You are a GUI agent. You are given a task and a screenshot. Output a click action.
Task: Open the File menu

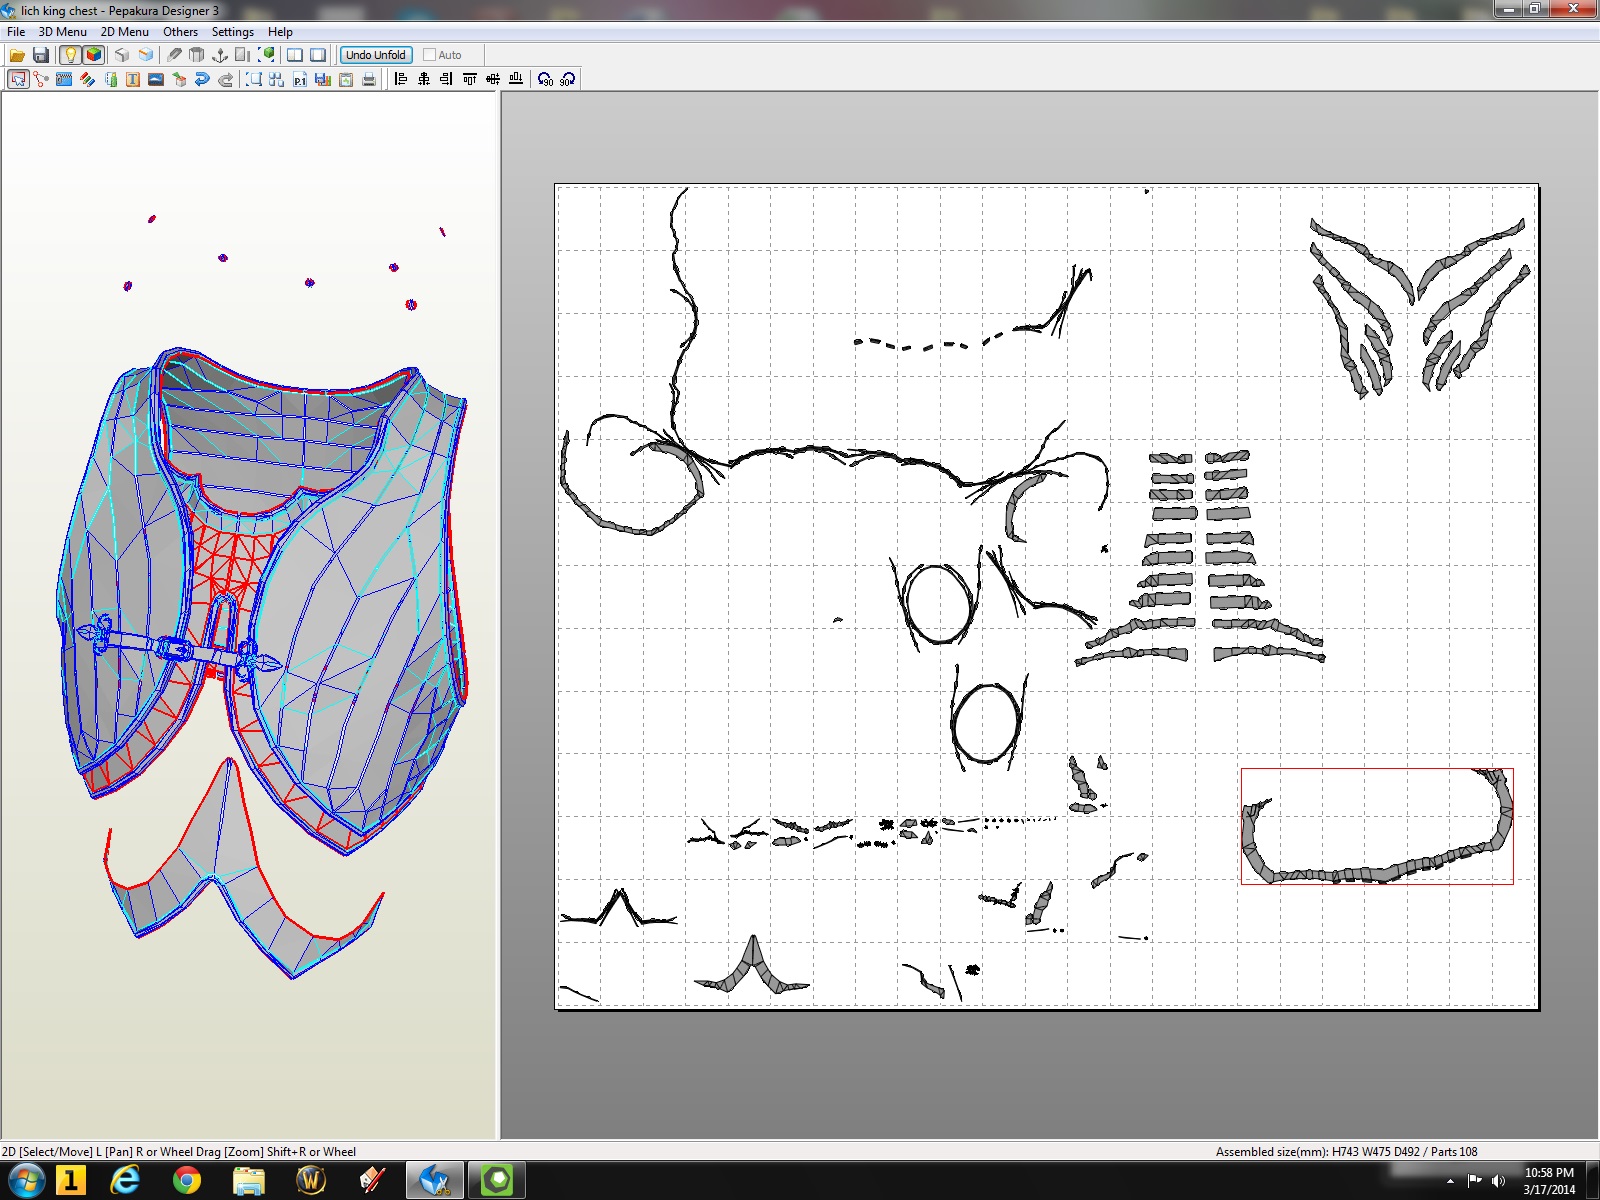click(16, 32)
